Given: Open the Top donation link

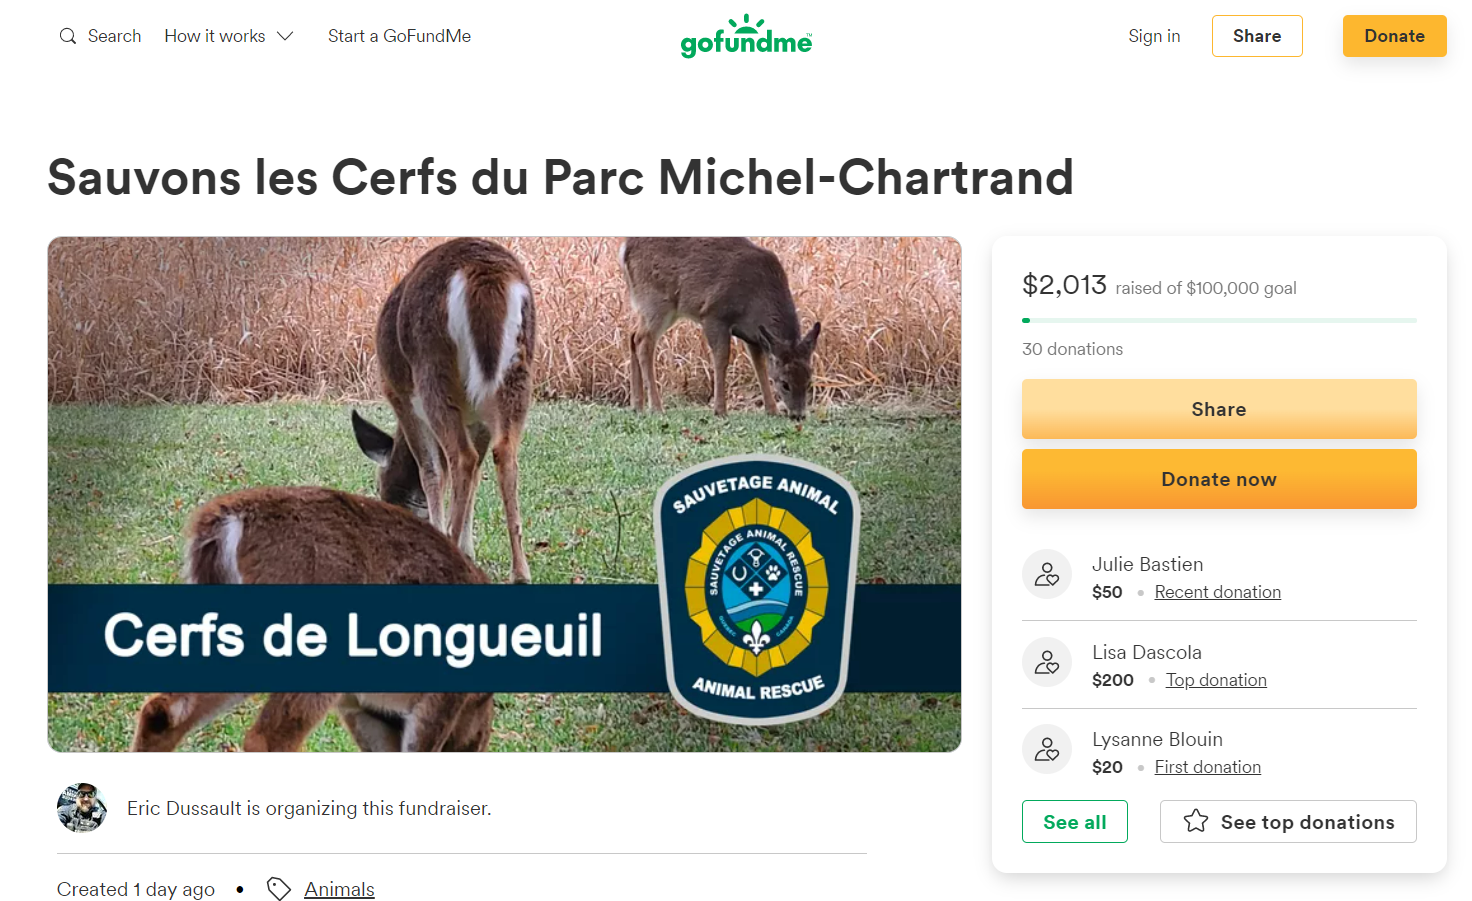Looking at the screenshot, I should pos(1216,680).
